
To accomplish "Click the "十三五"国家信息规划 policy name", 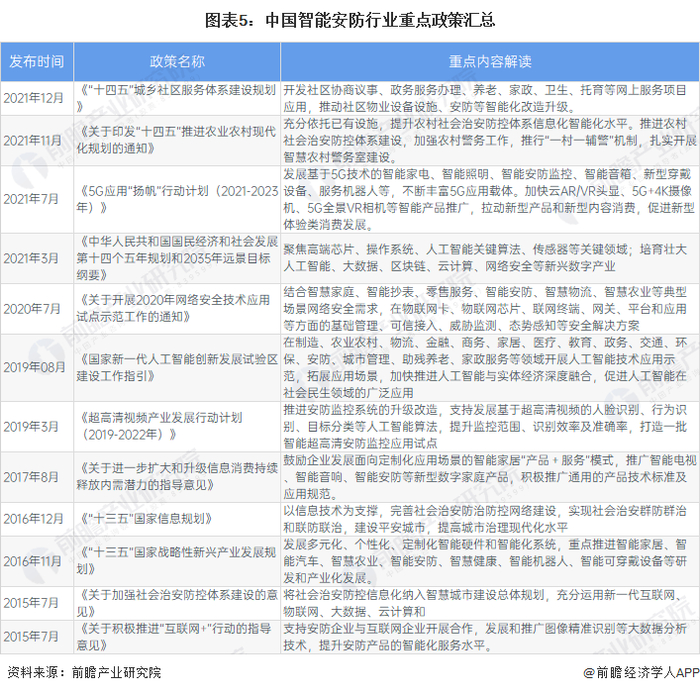I will 144,519.
